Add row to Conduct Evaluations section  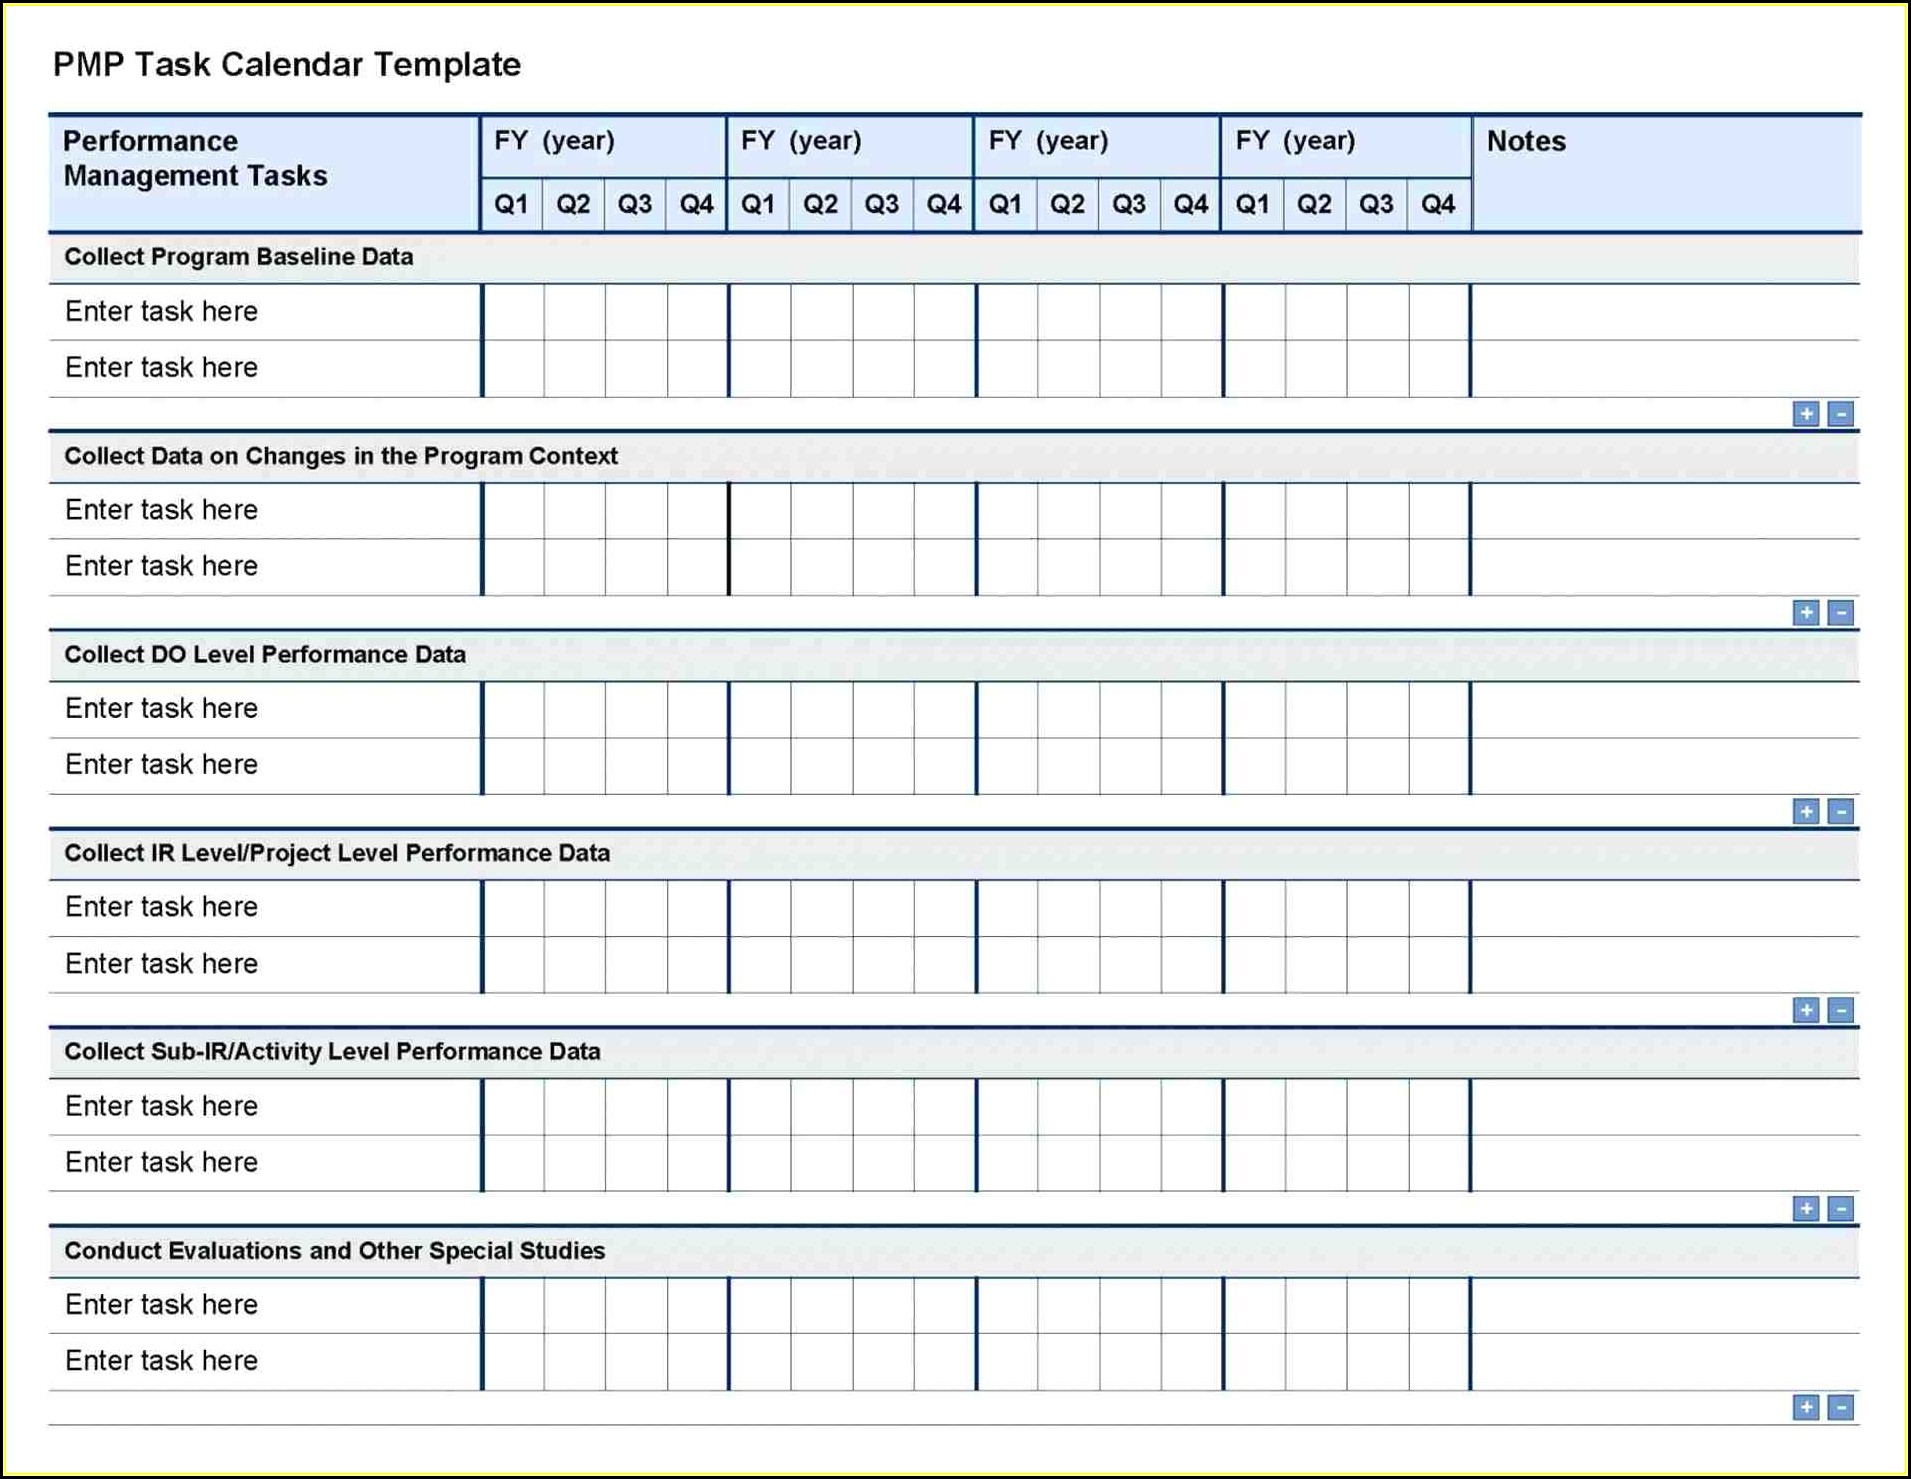click(x=1805, y=1408)
